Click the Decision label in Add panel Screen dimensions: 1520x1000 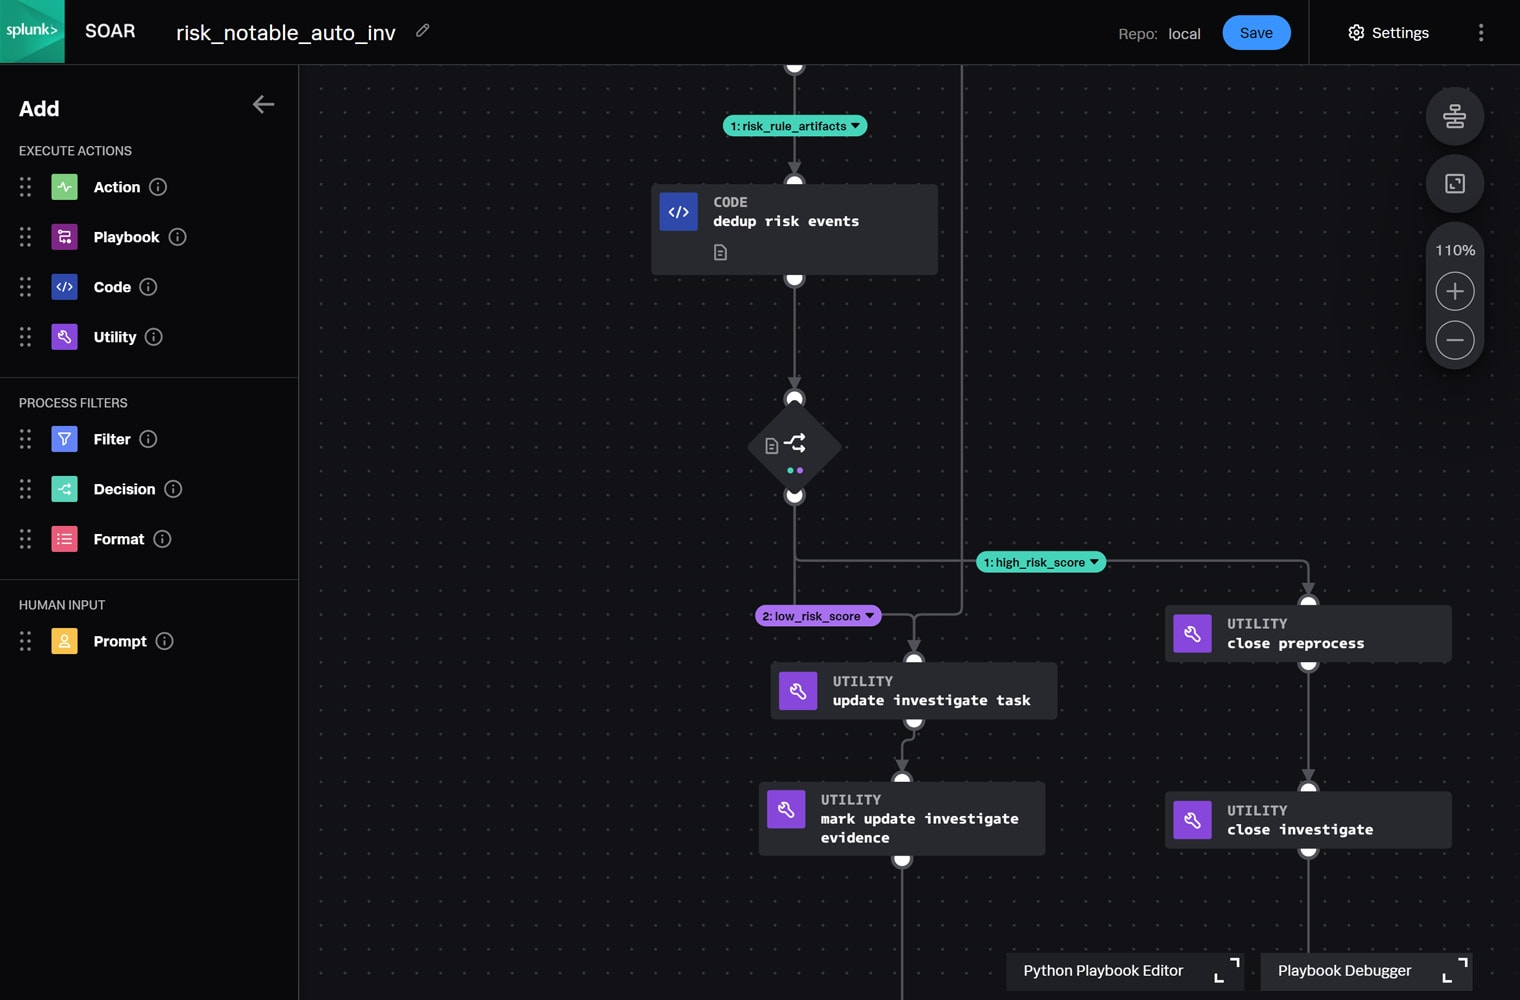coord(124,489)
